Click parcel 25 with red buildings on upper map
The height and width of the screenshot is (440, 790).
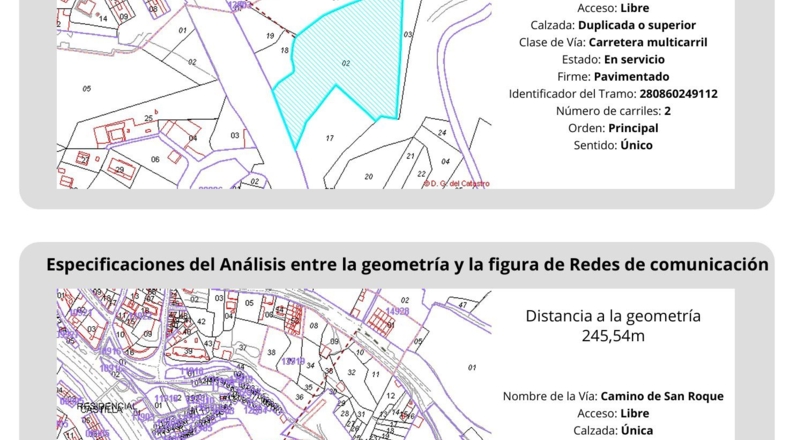tap(148, 118)
